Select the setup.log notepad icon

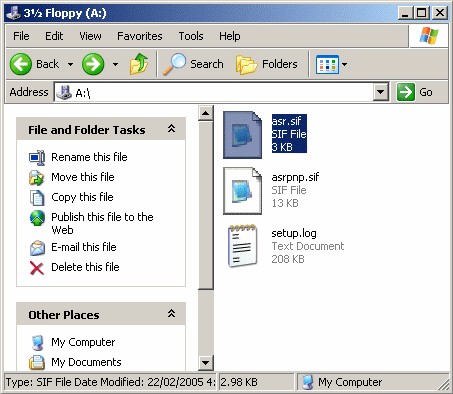pyautogui.click(x=243, y=246)
